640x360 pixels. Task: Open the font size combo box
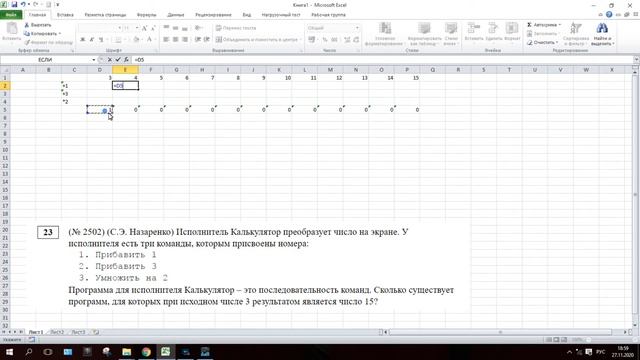[x=131, y=28]
